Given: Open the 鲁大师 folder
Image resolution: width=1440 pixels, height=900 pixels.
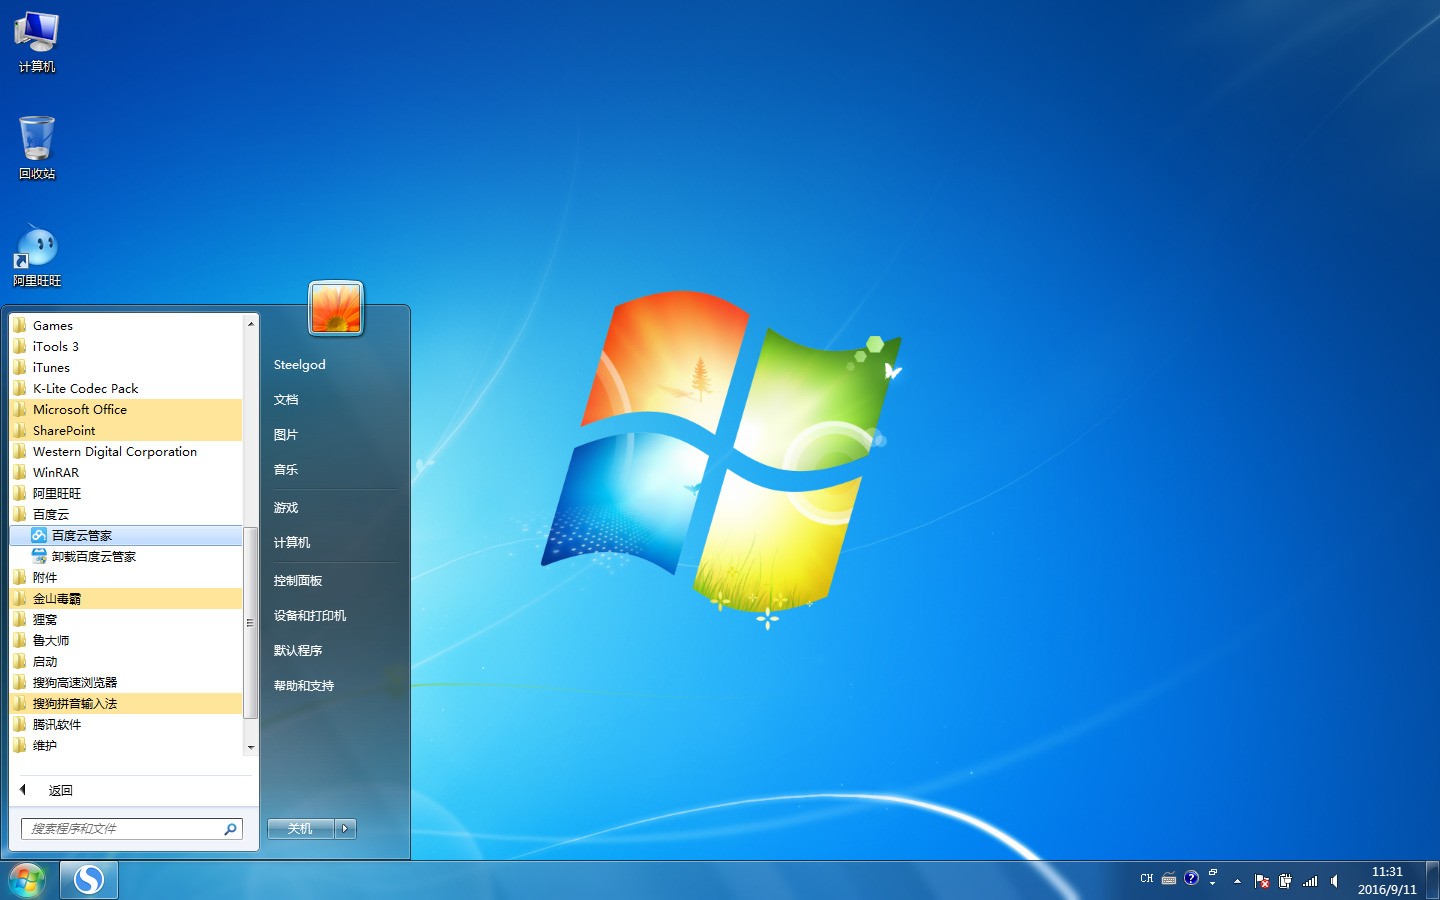Looking at the screenshot, I should [126, 640].
